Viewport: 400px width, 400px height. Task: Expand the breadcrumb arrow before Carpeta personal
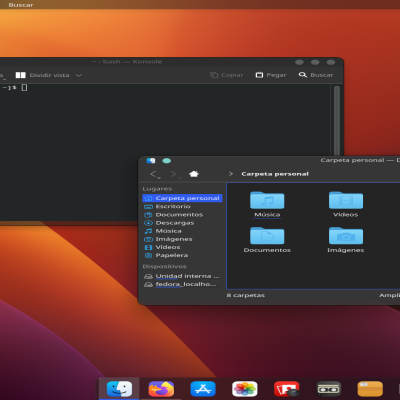231,174
